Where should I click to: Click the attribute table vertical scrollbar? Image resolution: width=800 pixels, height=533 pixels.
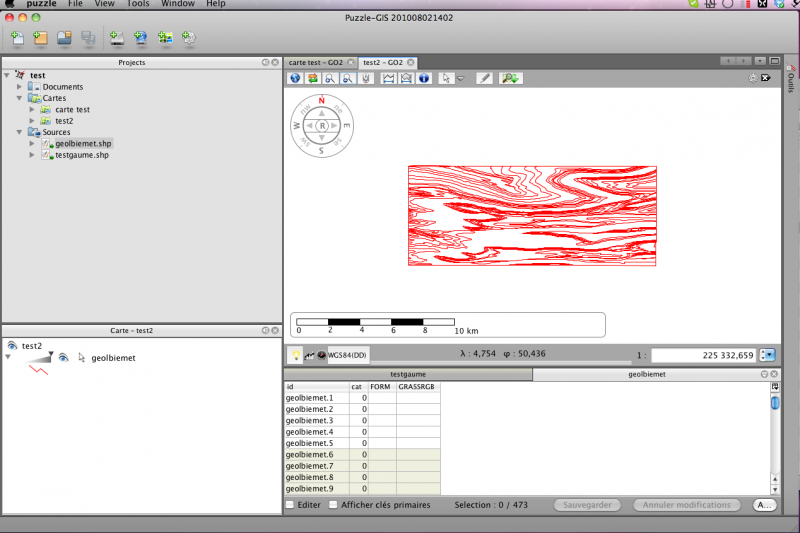[x=775, y=440]
